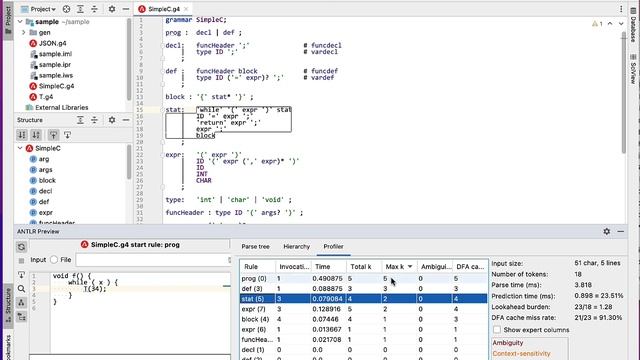
Task: Select the stat (5) profiler row
Action: 364,299
